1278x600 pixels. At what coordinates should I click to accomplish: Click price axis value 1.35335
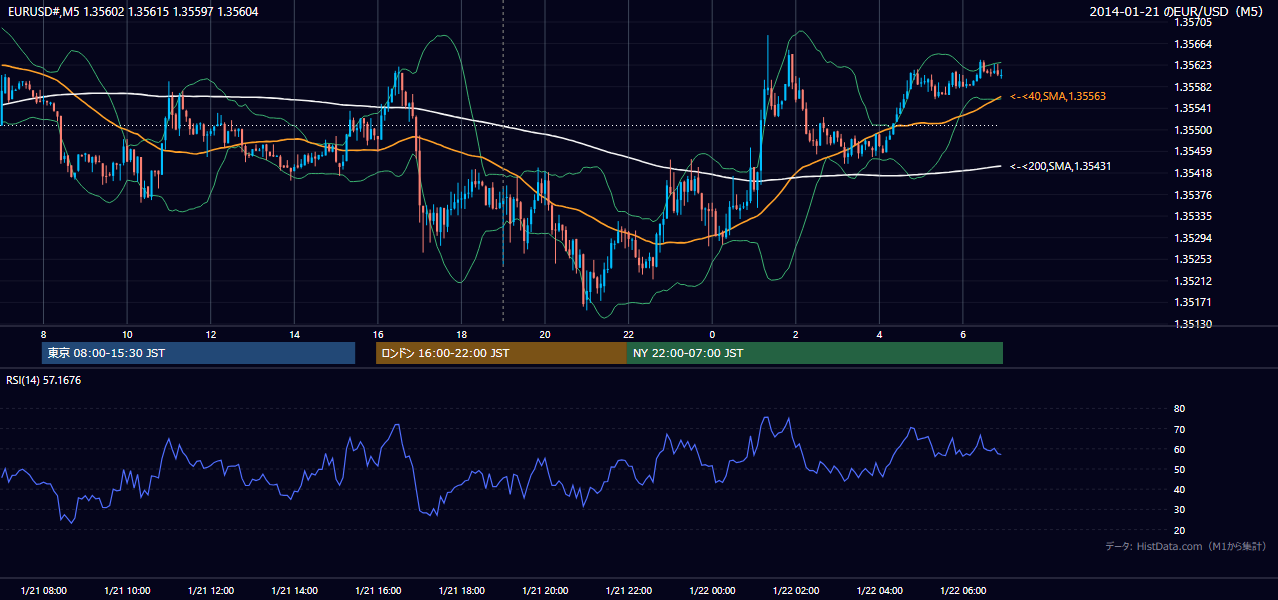coord(1193,216)
